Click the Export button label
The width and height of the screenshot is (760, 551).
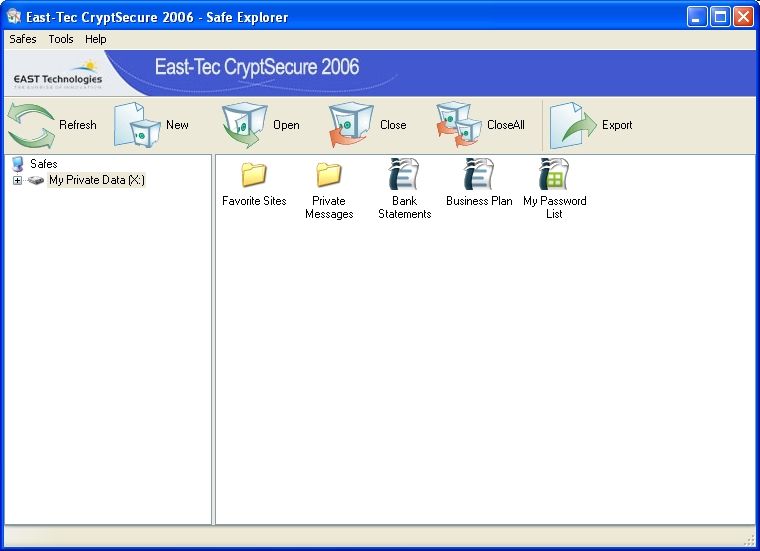click(617, 125)
